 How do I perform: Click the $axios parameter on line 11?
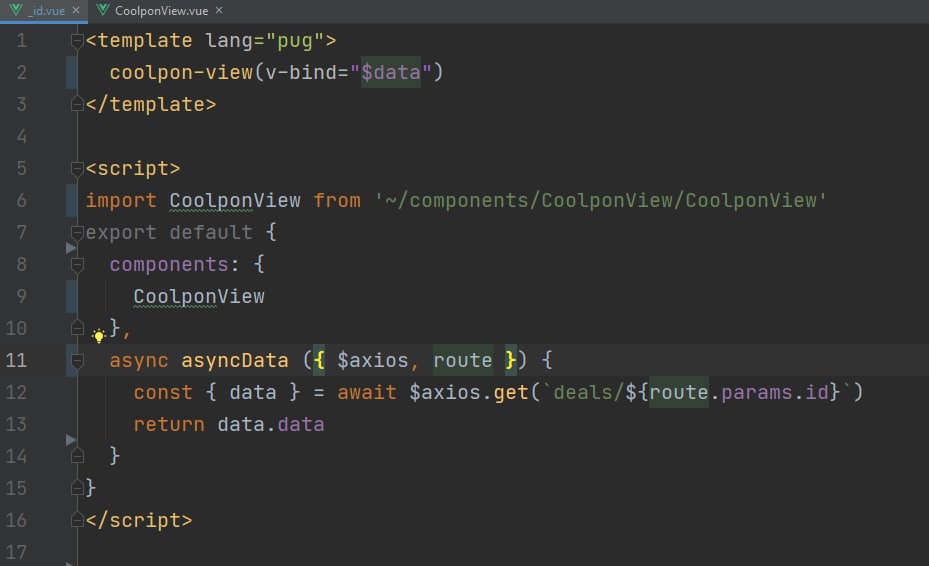coord(373,360)
